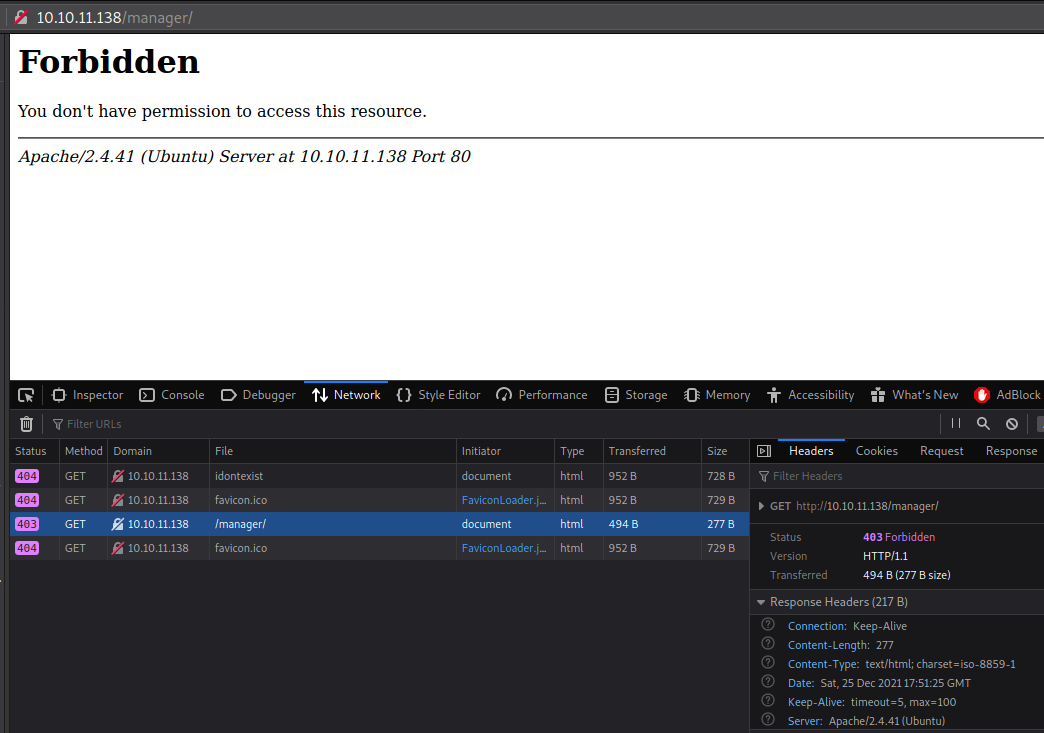Switch to the Console tab
Image resolution: width=1044 pixels, height=733 pixels.
tap(172, 395)
